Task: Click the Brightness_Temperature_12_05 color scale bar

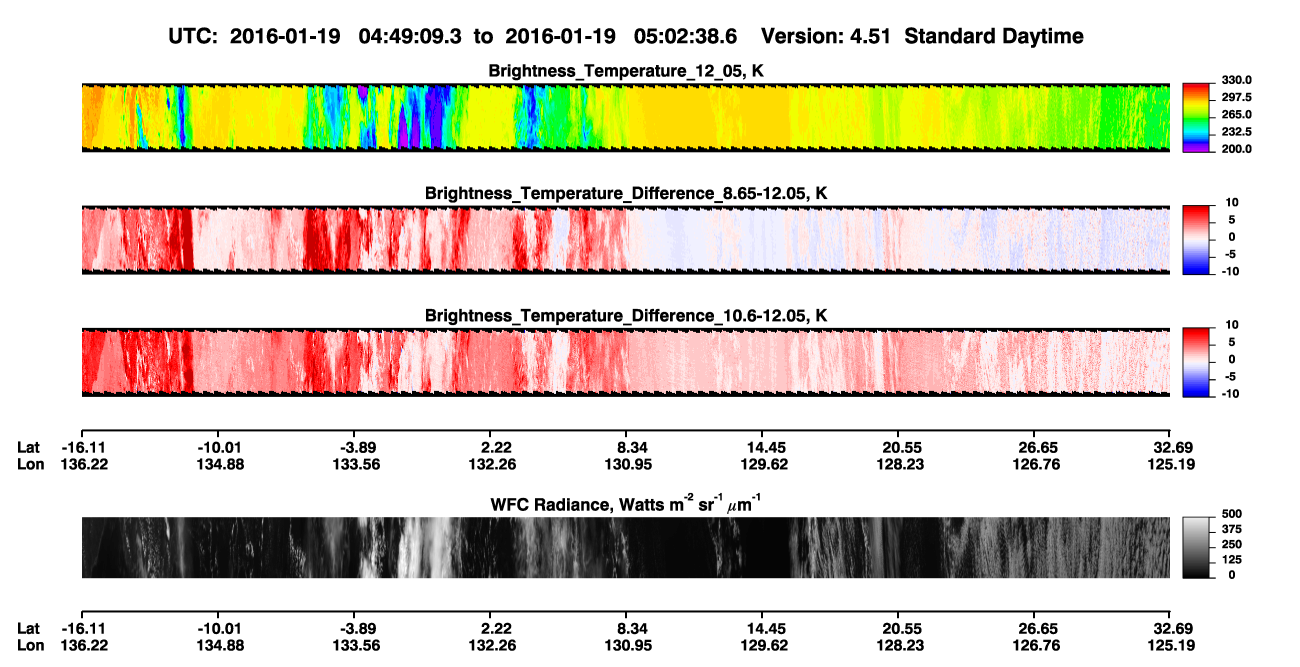Action: coord(1198,118)
